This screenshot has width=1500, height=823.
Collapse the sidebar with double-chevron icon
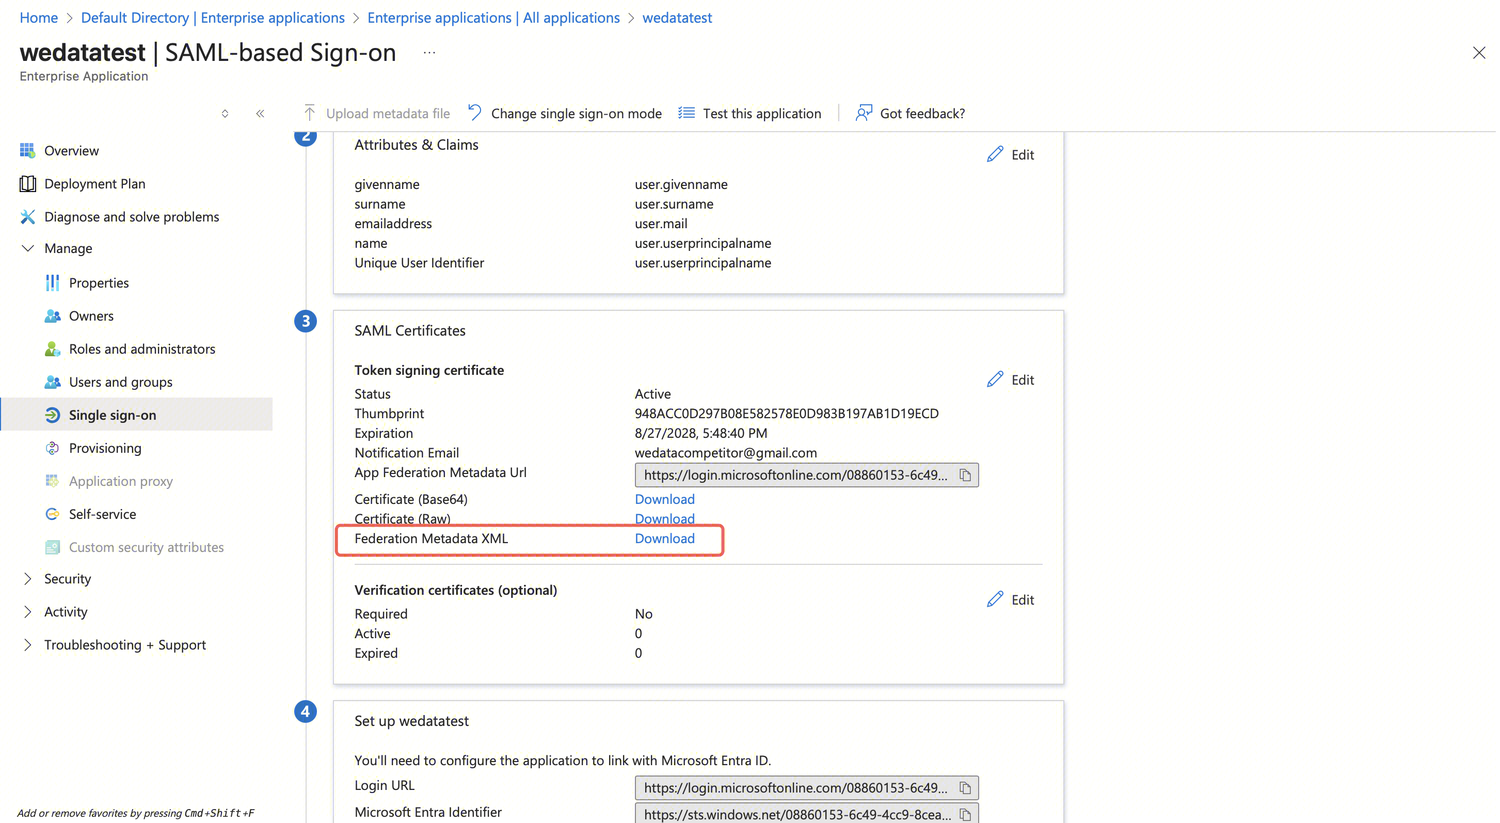click(260, 114)
